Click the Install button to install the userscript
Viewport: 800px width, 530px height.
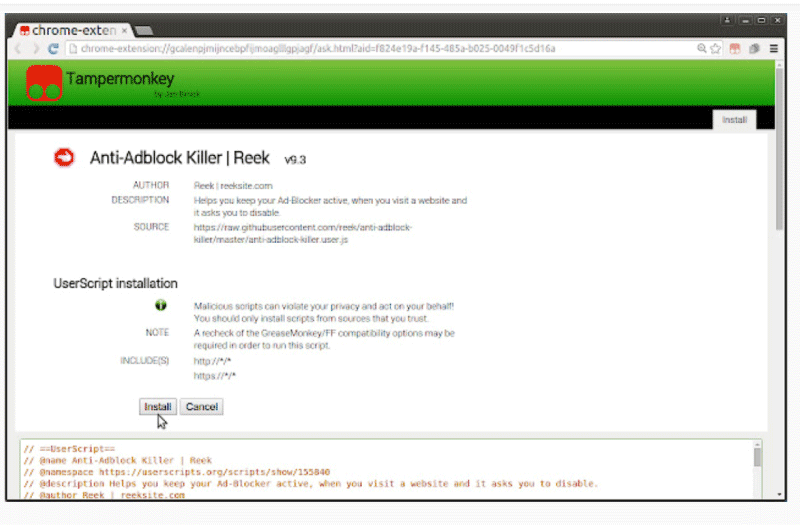[x=158, y=407]
